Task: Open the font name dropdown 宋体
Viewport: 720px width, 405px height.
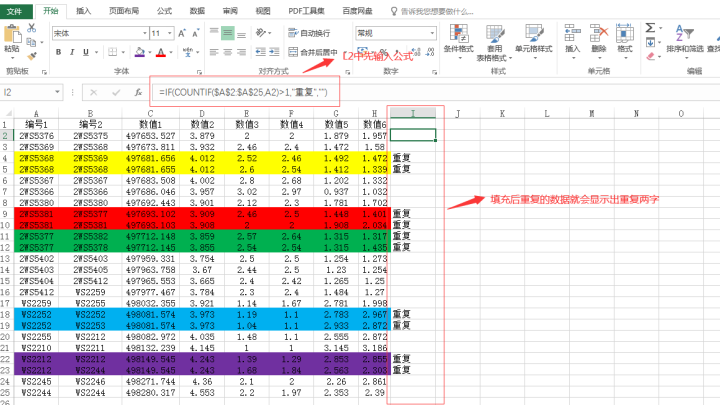Action: 145,33
